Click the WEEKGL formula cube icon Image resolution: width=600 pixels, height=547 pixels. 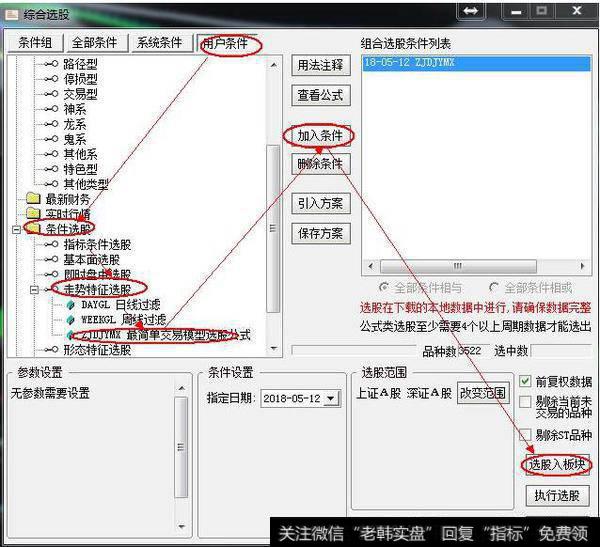pos(70,320)
